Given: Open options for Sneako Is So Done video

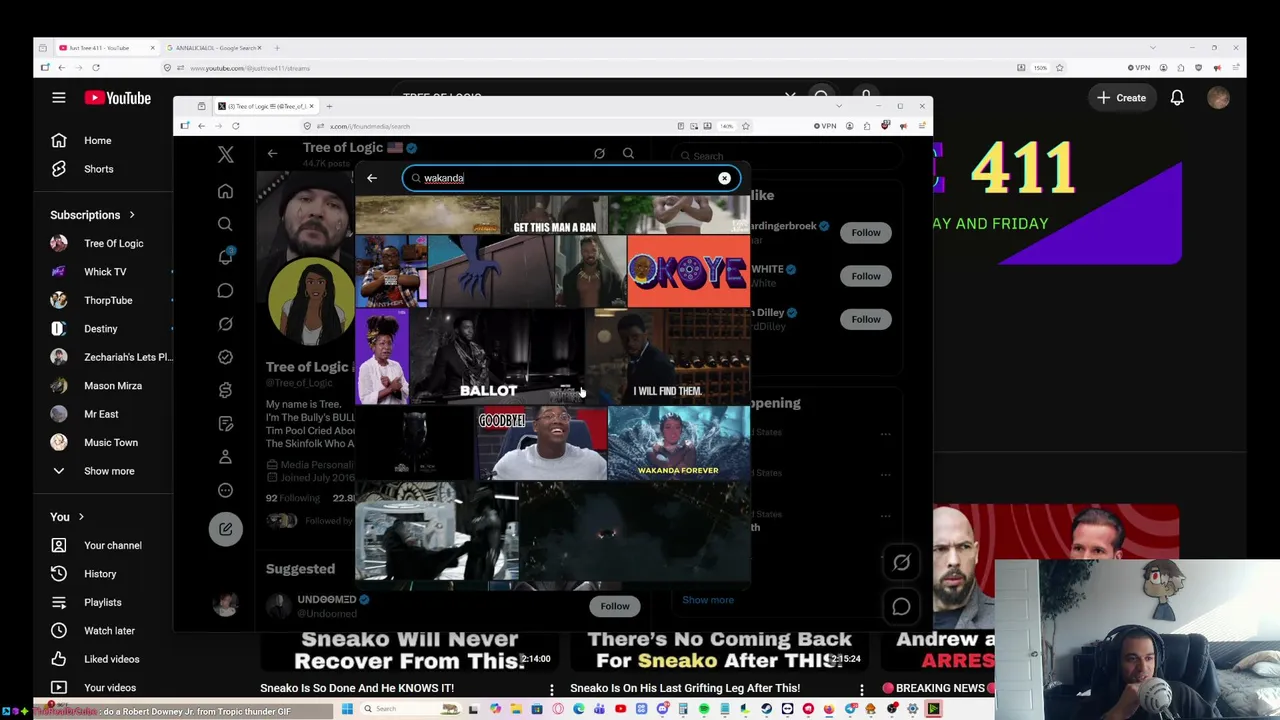Looking at the screenshot, I should tap(551, 689).
